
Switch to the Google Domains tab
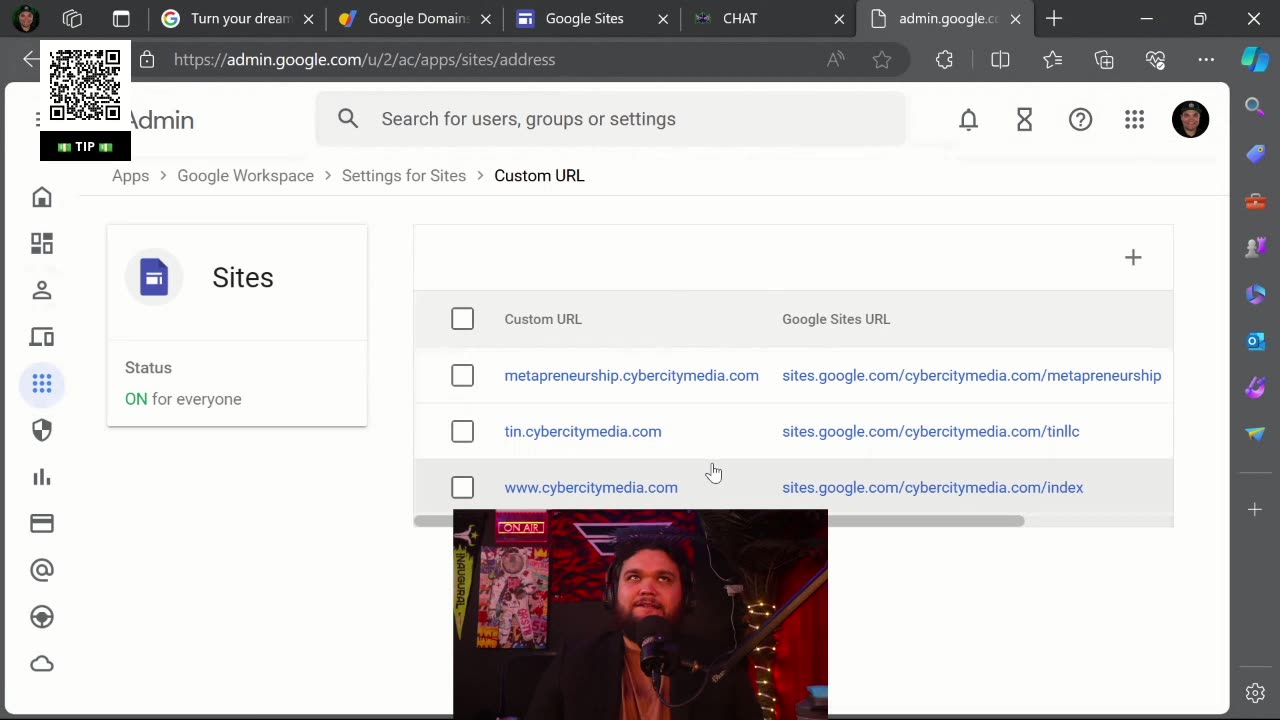[414, 19]
